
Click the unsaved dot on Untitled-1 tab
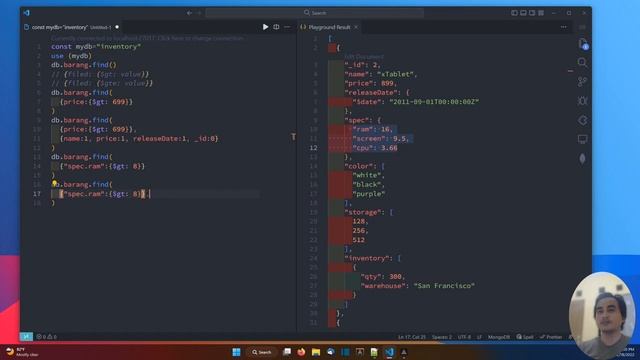[x=117, y=27]
